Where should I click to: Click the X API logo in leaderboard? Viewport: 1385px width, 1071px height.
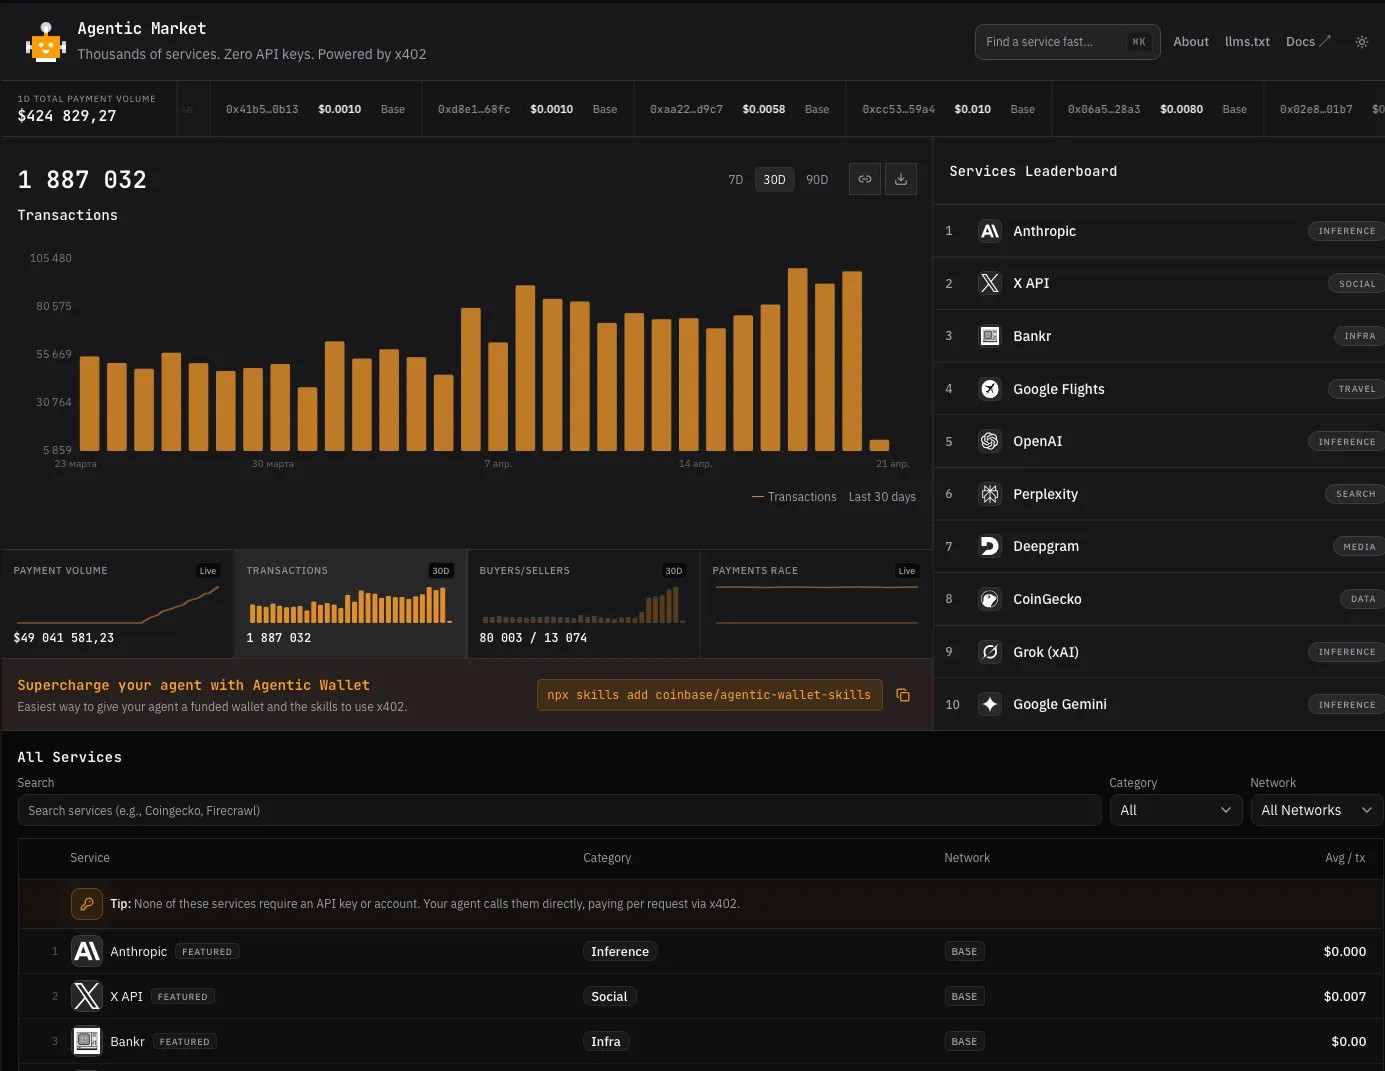click(x=989, y=283)
